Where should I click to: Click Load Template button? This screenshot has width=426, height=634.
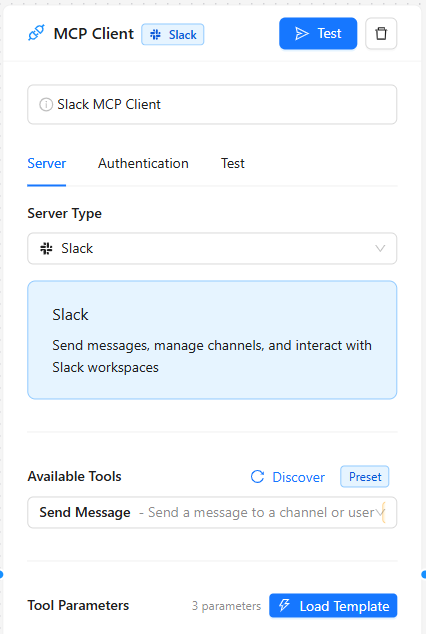tap(333, 606)
